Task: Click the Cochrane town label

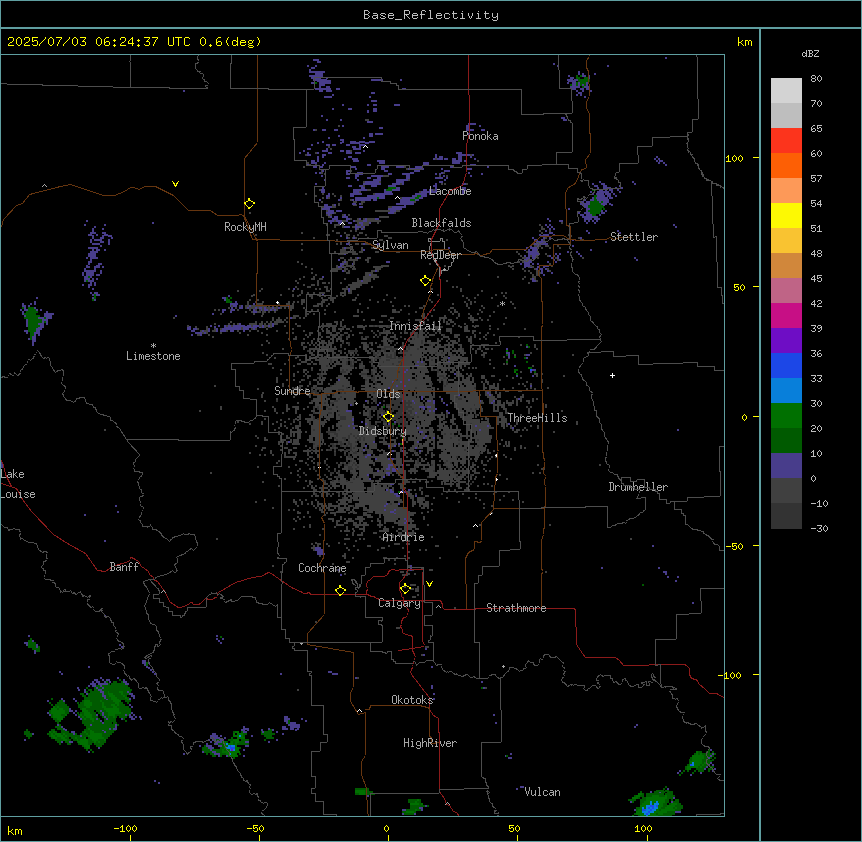Action: (x=322, y=568)
